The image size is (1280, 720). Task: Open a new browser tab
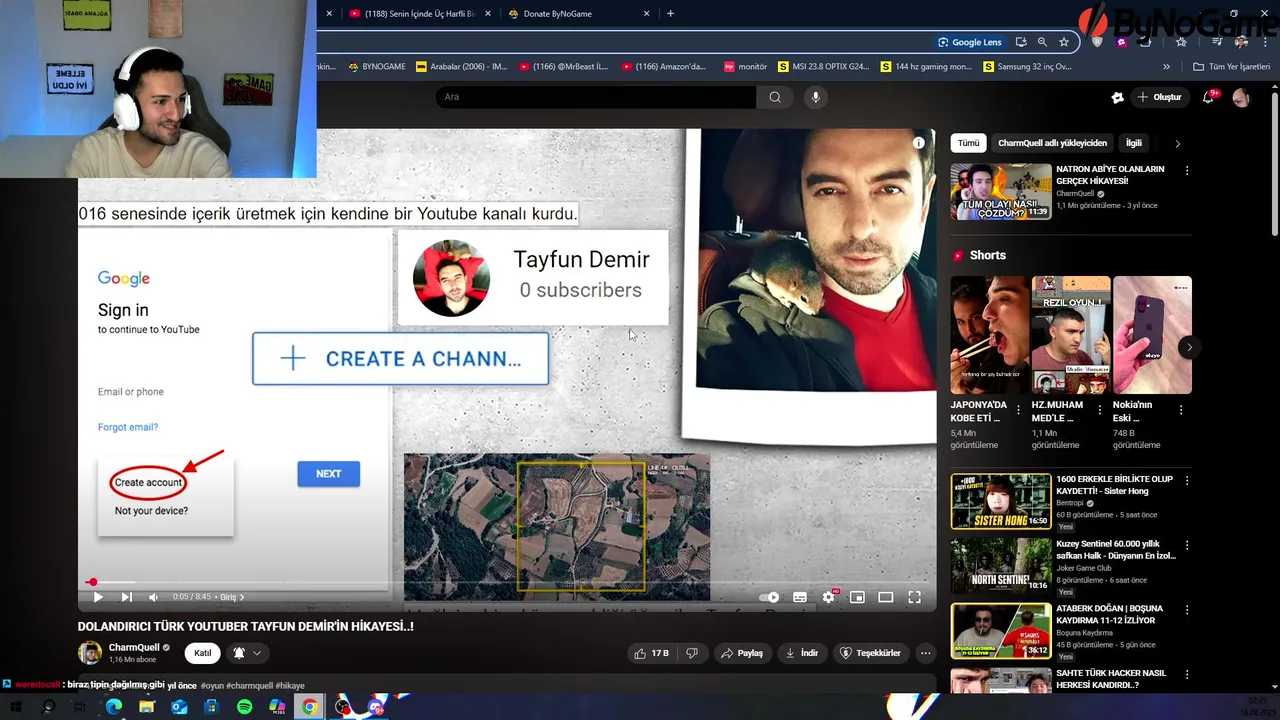pyautogui.click(x=670, y=14)
